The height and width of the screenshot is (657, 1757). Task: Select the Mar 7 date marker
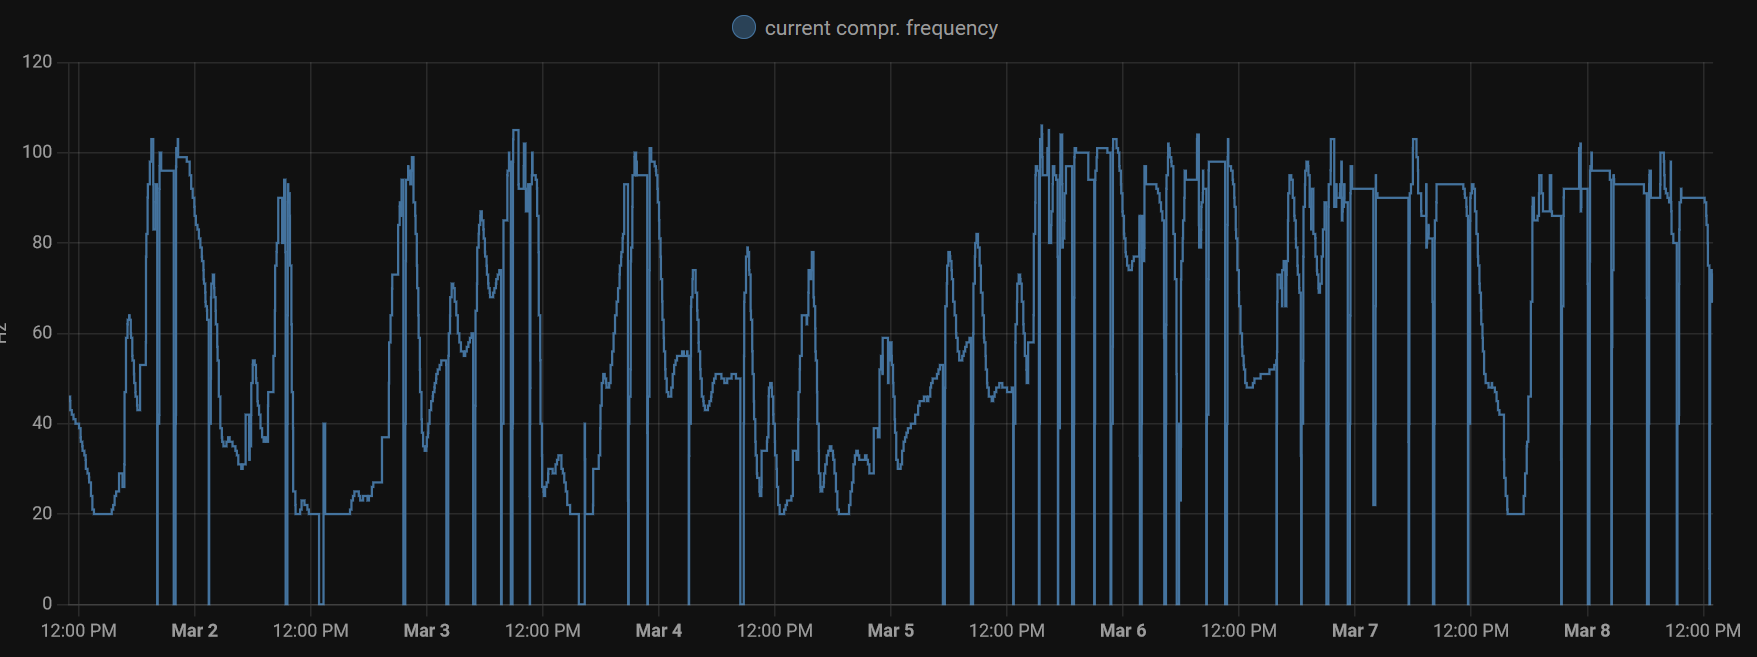[1355, 630]
